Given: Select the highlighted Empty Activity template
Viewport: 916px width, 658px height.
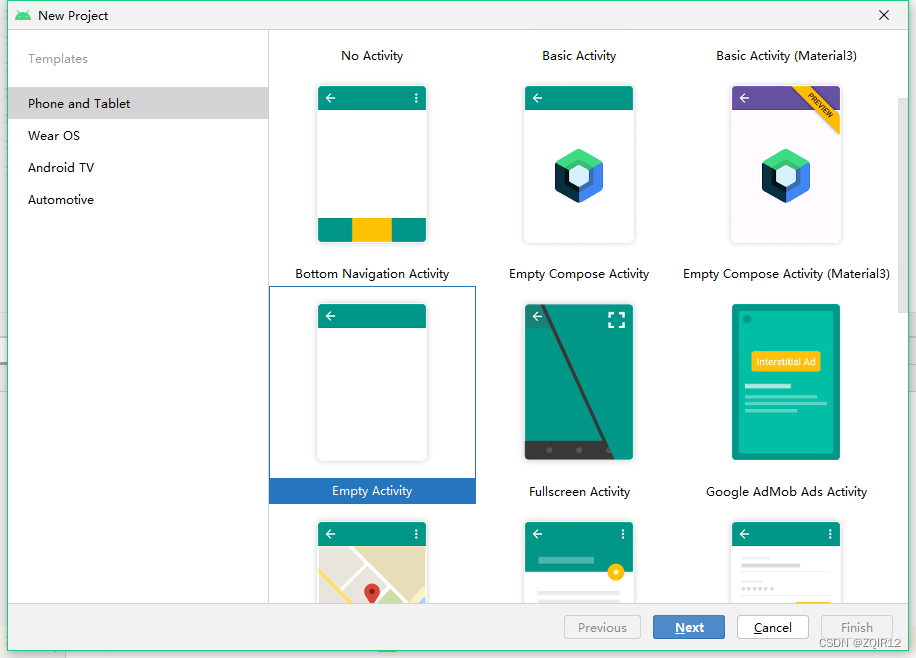Looking at the screenshot, I should pos(372,395).
